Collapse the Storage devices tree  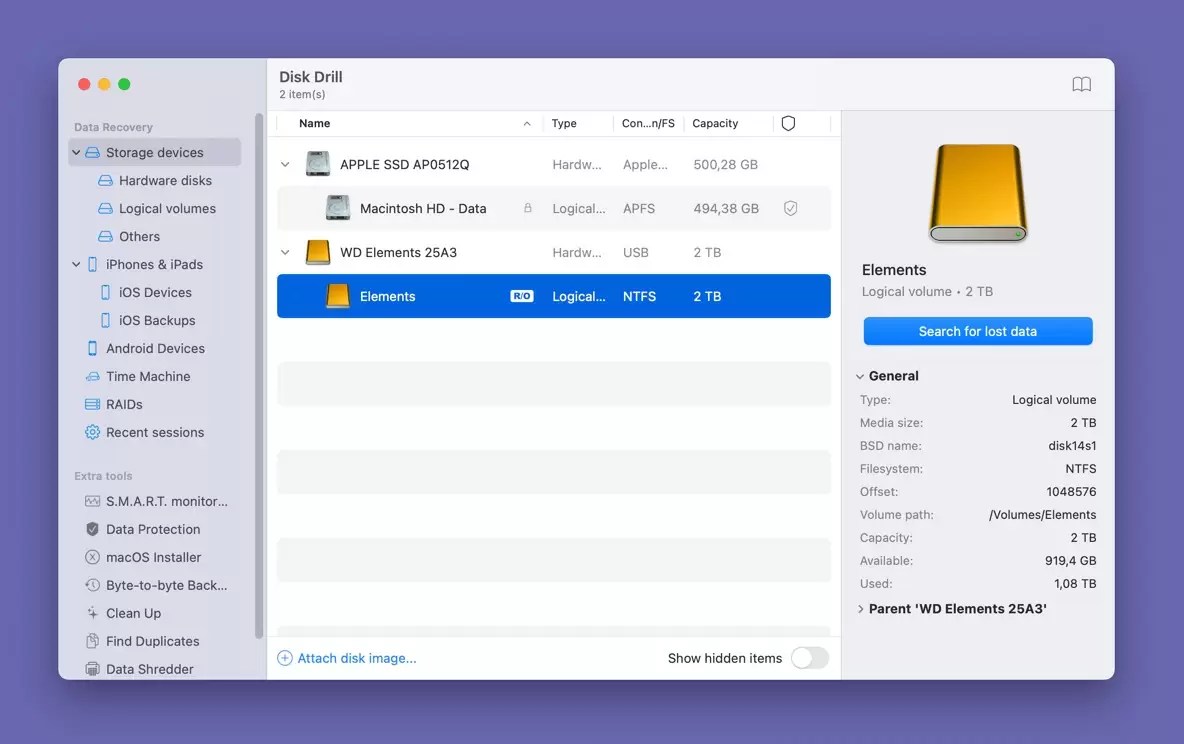click(x=76, y=153)
